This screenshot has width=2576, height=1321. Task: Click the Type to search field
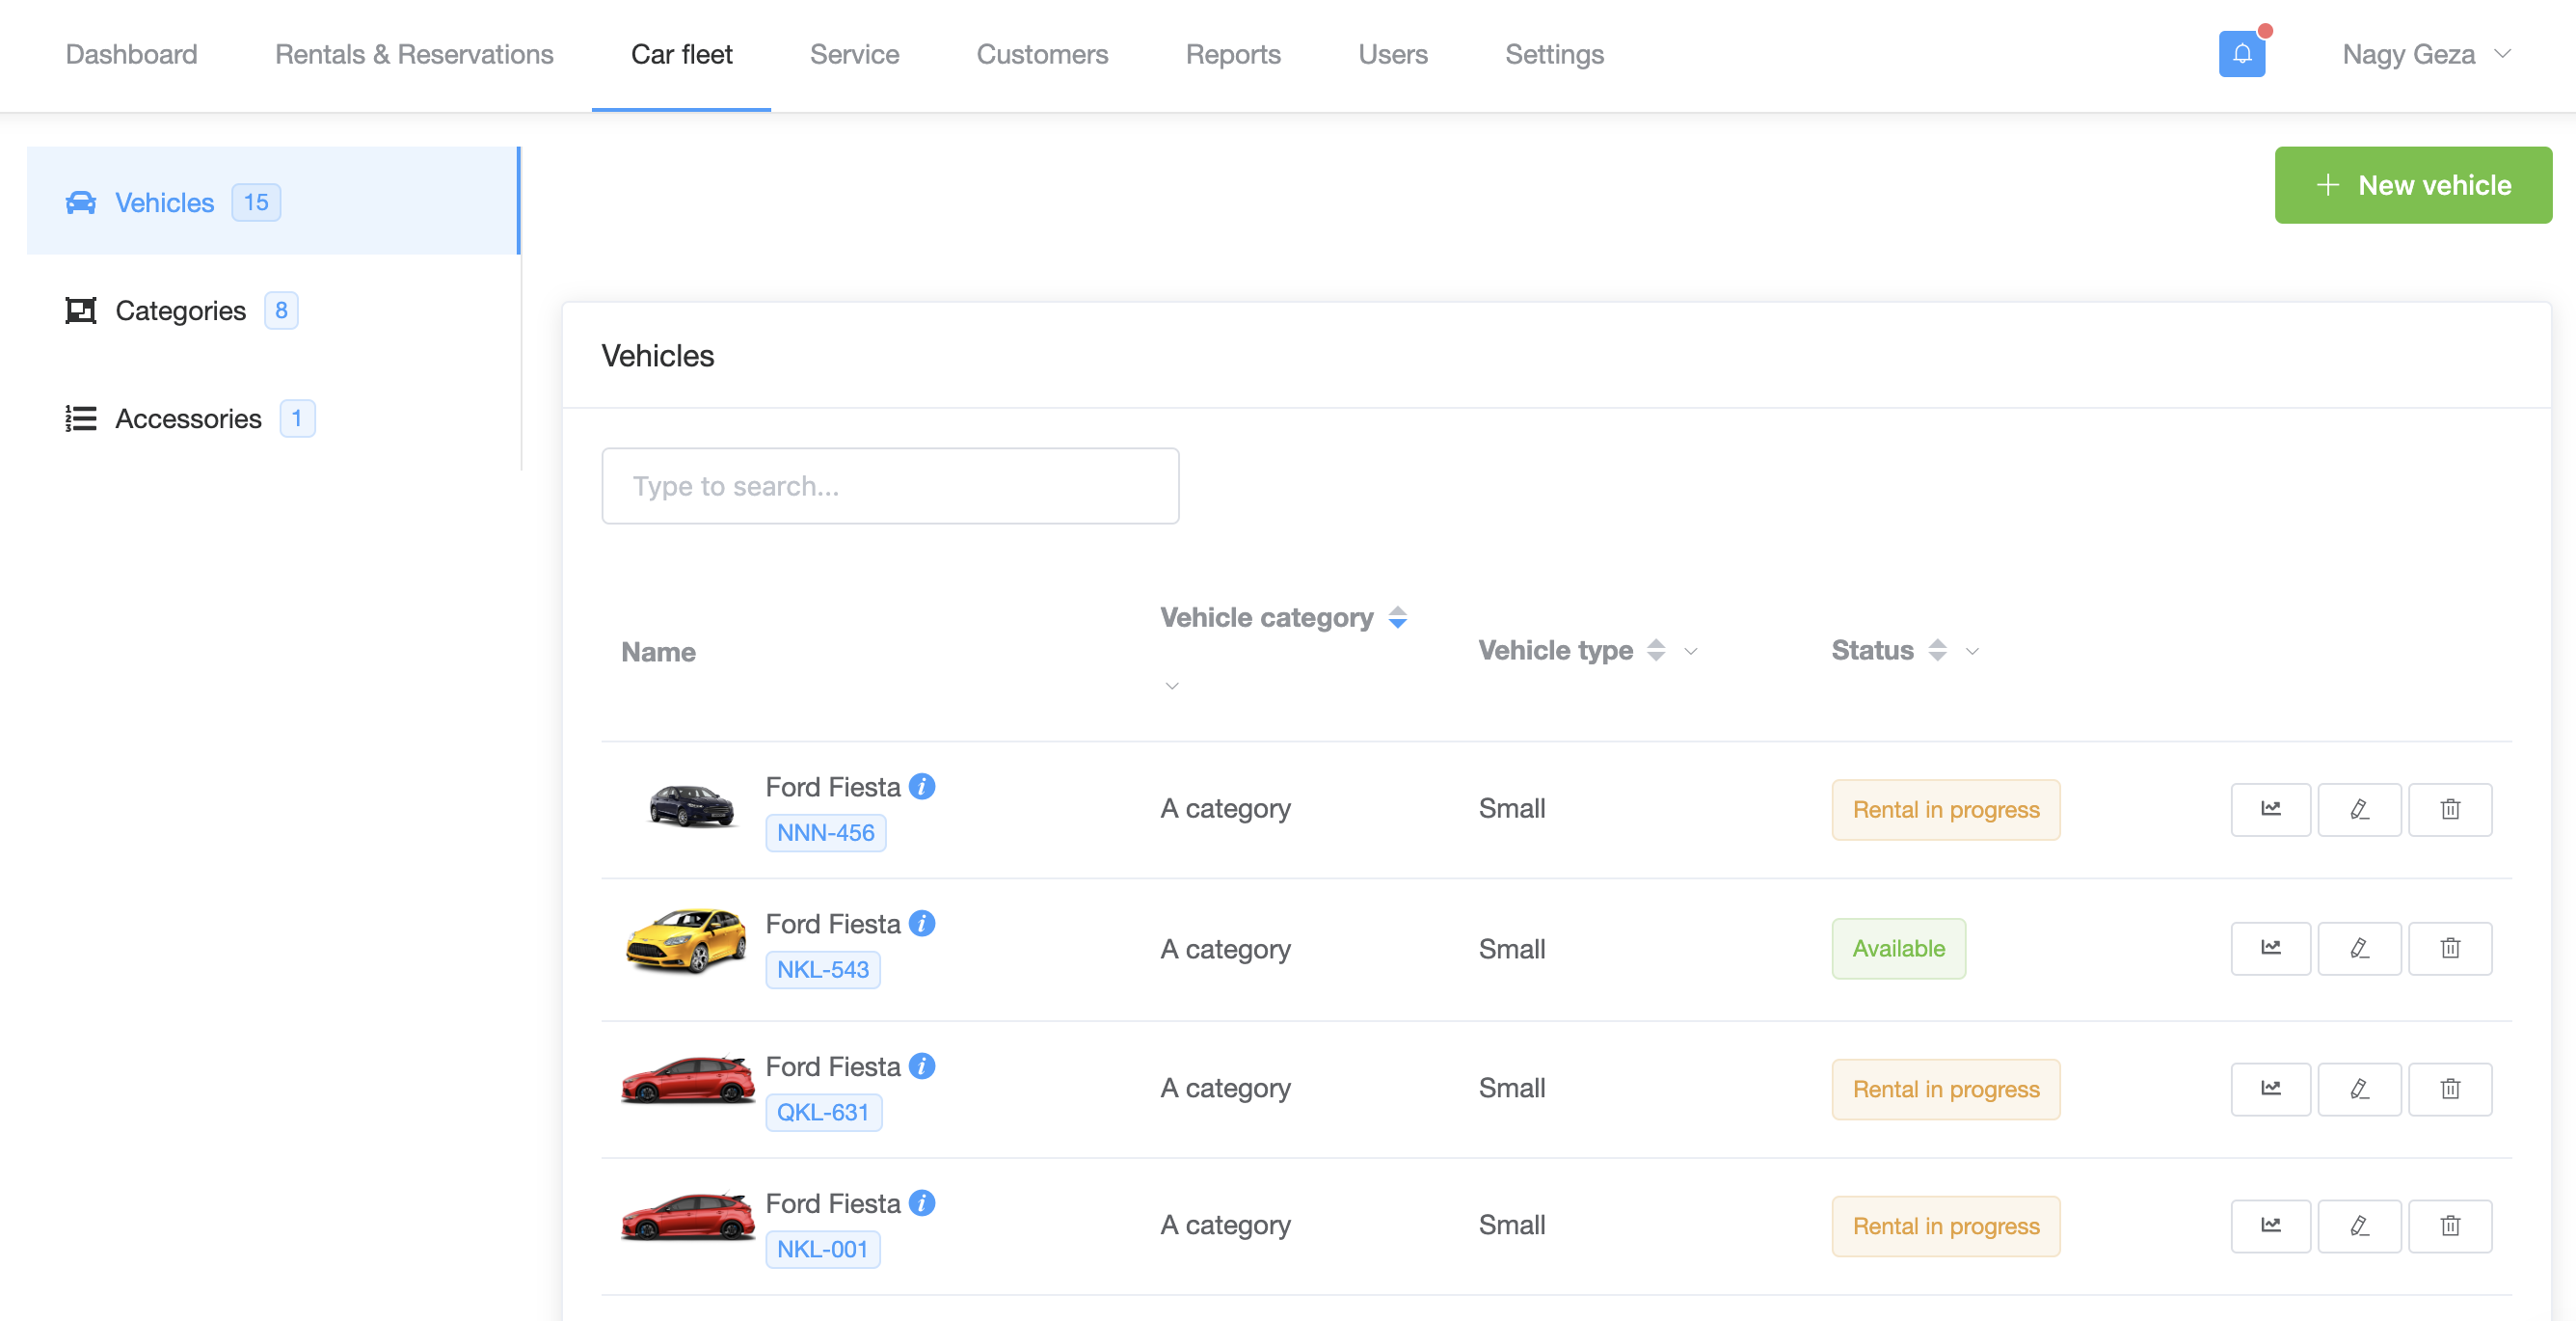click(x=889, y=486)
